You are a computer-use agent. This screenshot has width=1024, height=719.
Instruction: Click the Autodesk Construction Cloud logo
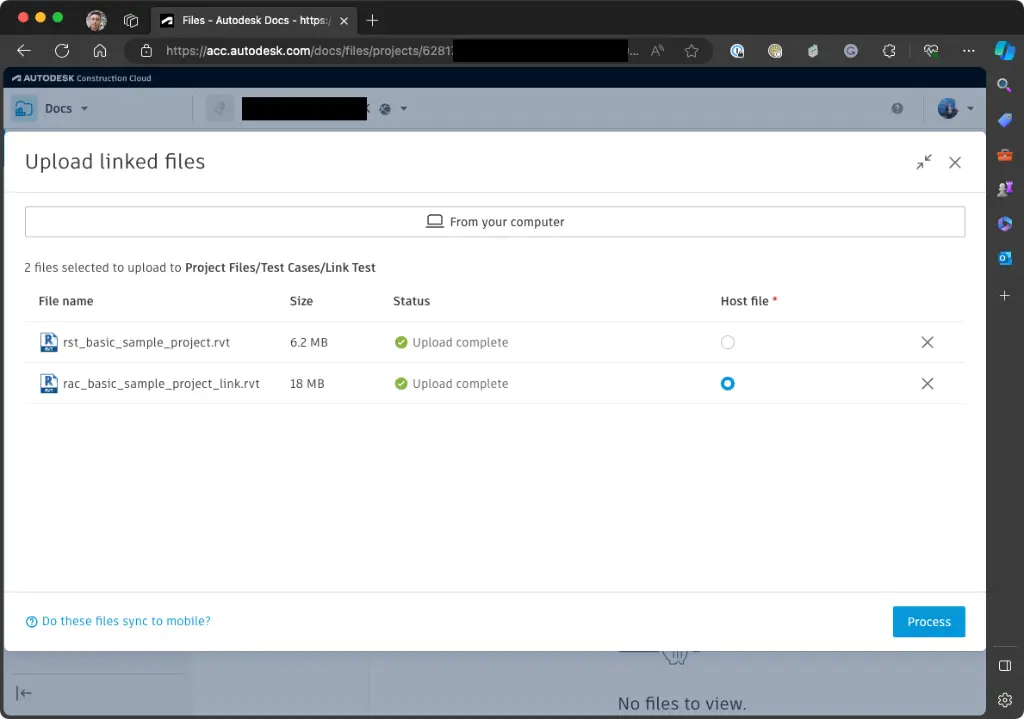coord(82,78)
